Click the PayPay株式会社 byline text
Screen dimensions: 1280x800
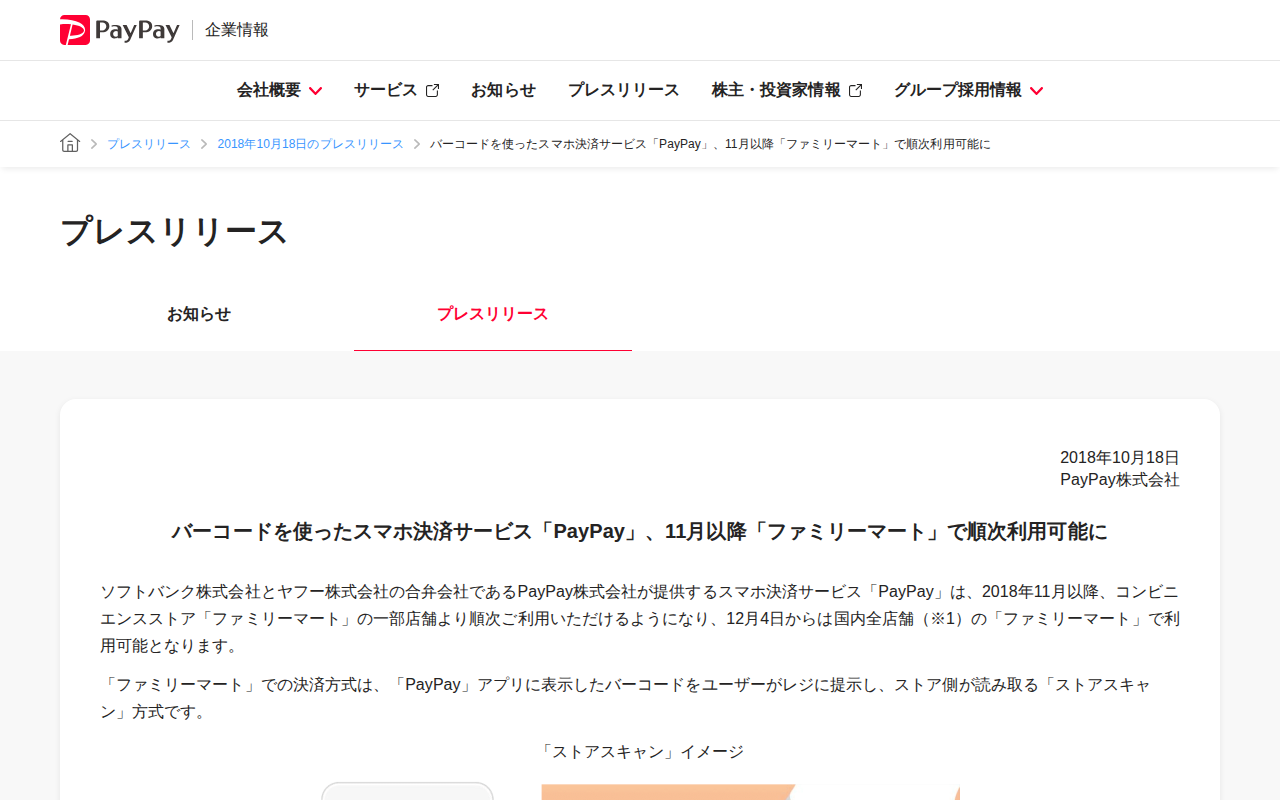tap(1120, 480)
